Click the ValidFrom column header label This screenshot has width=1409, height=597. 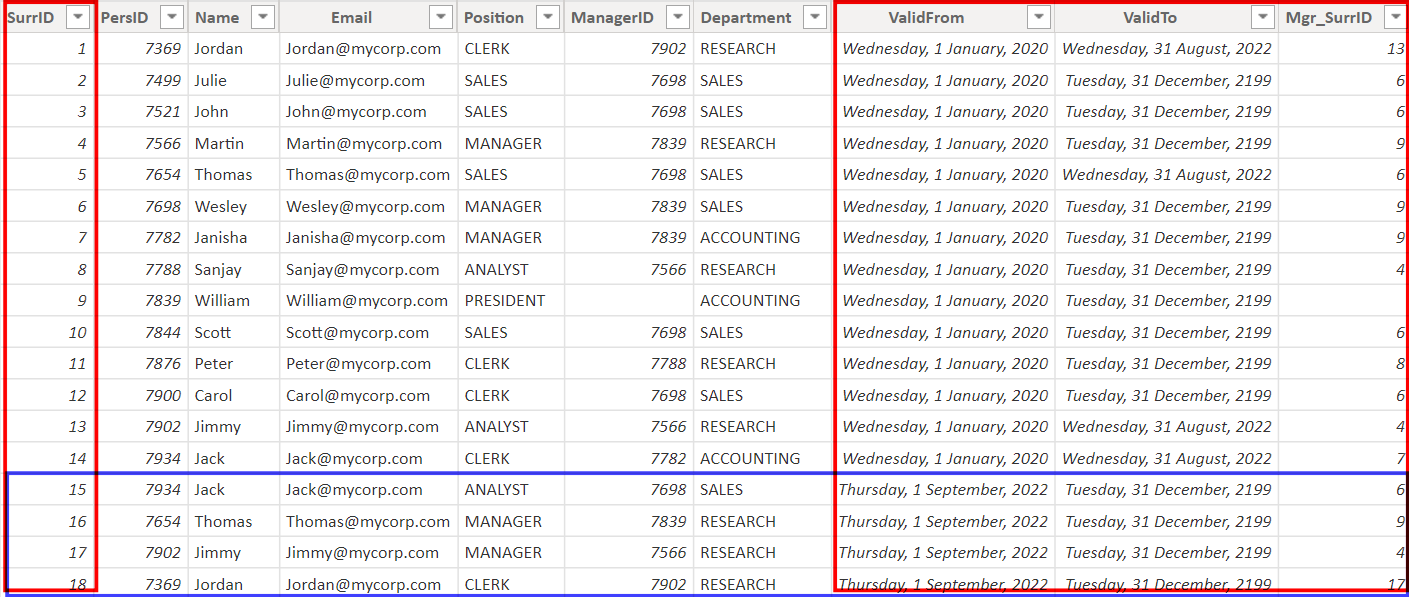click(x=926, y=17)
